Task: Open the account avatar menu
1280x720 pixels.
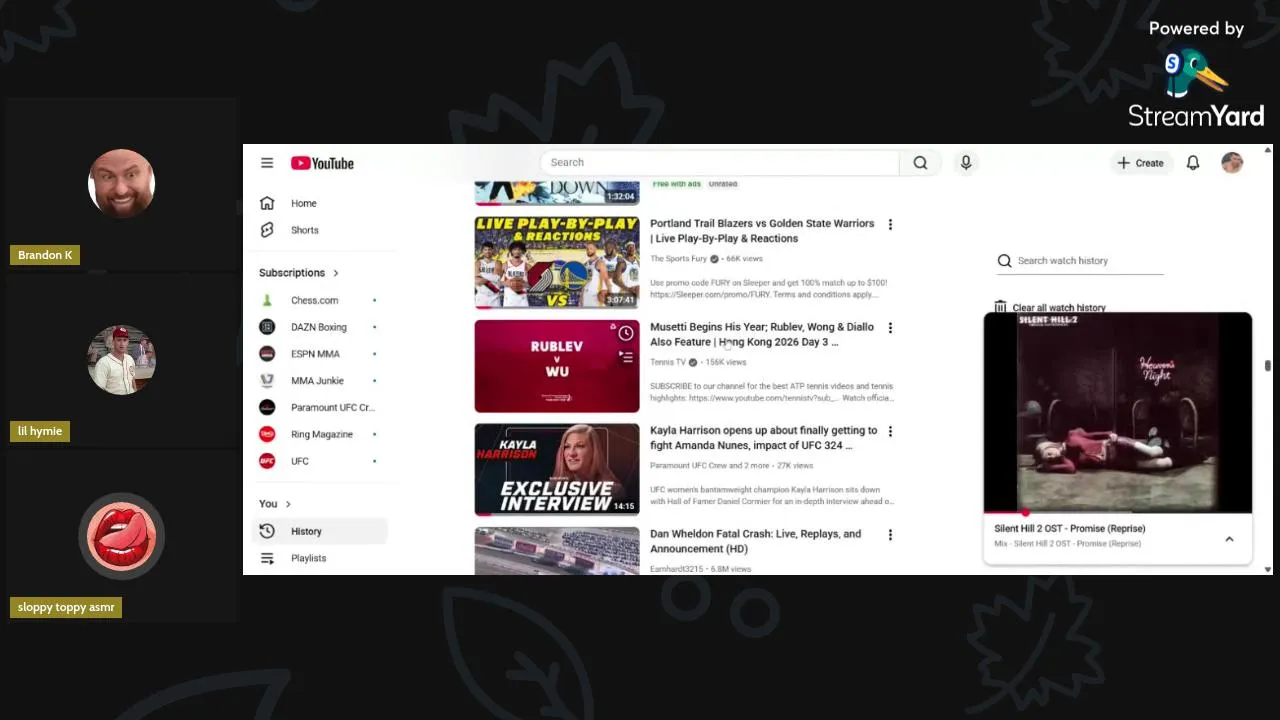Action: 1232,163
